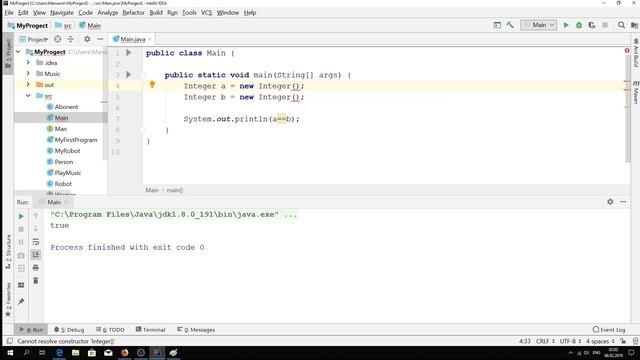Collapse the MyProgect root node
This screenshot has width=640, height=360.
point(18,52)
